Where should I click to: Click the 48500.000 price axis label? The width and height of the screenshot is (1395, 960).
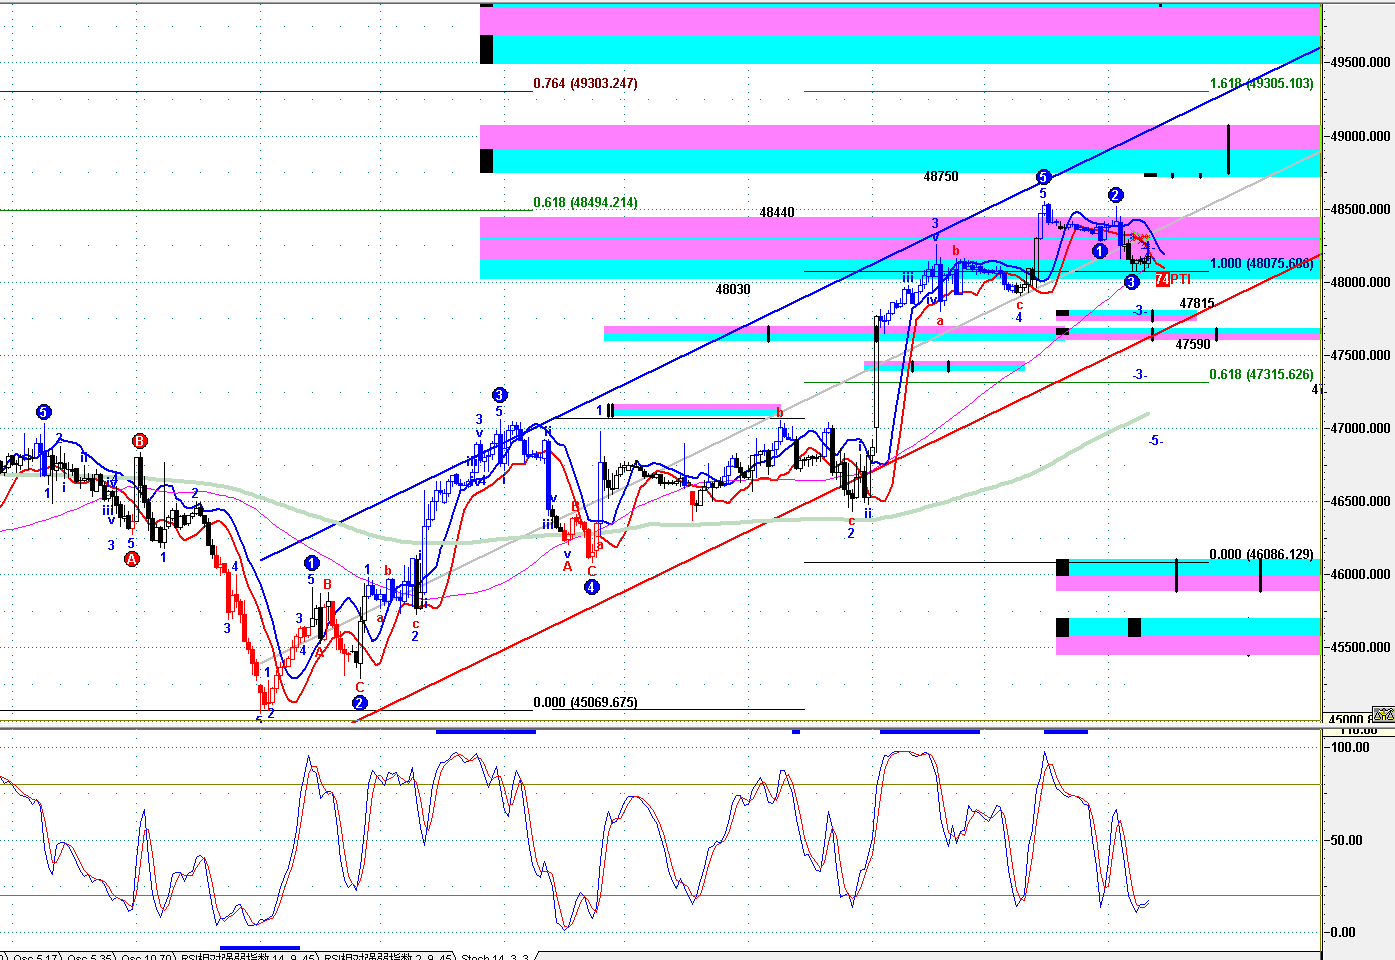(1361, 209)
